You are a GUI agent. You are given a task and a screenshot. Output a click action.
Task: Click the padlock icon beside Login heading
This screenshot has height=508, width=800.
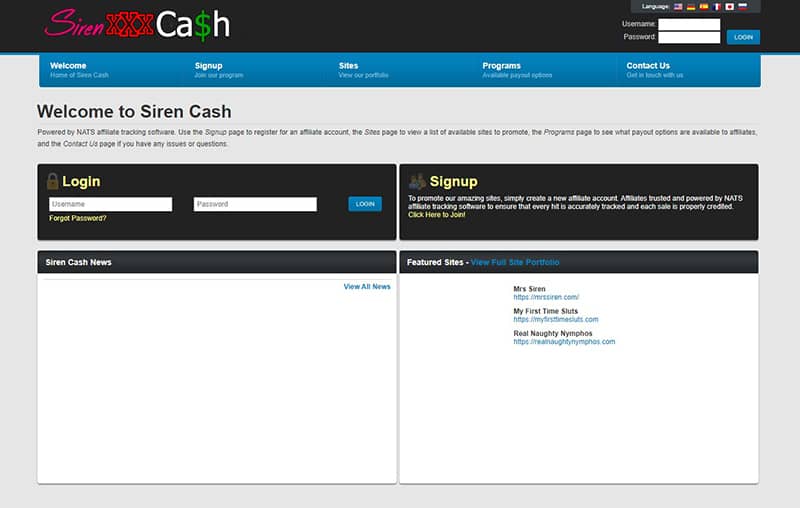click(52, 181)
